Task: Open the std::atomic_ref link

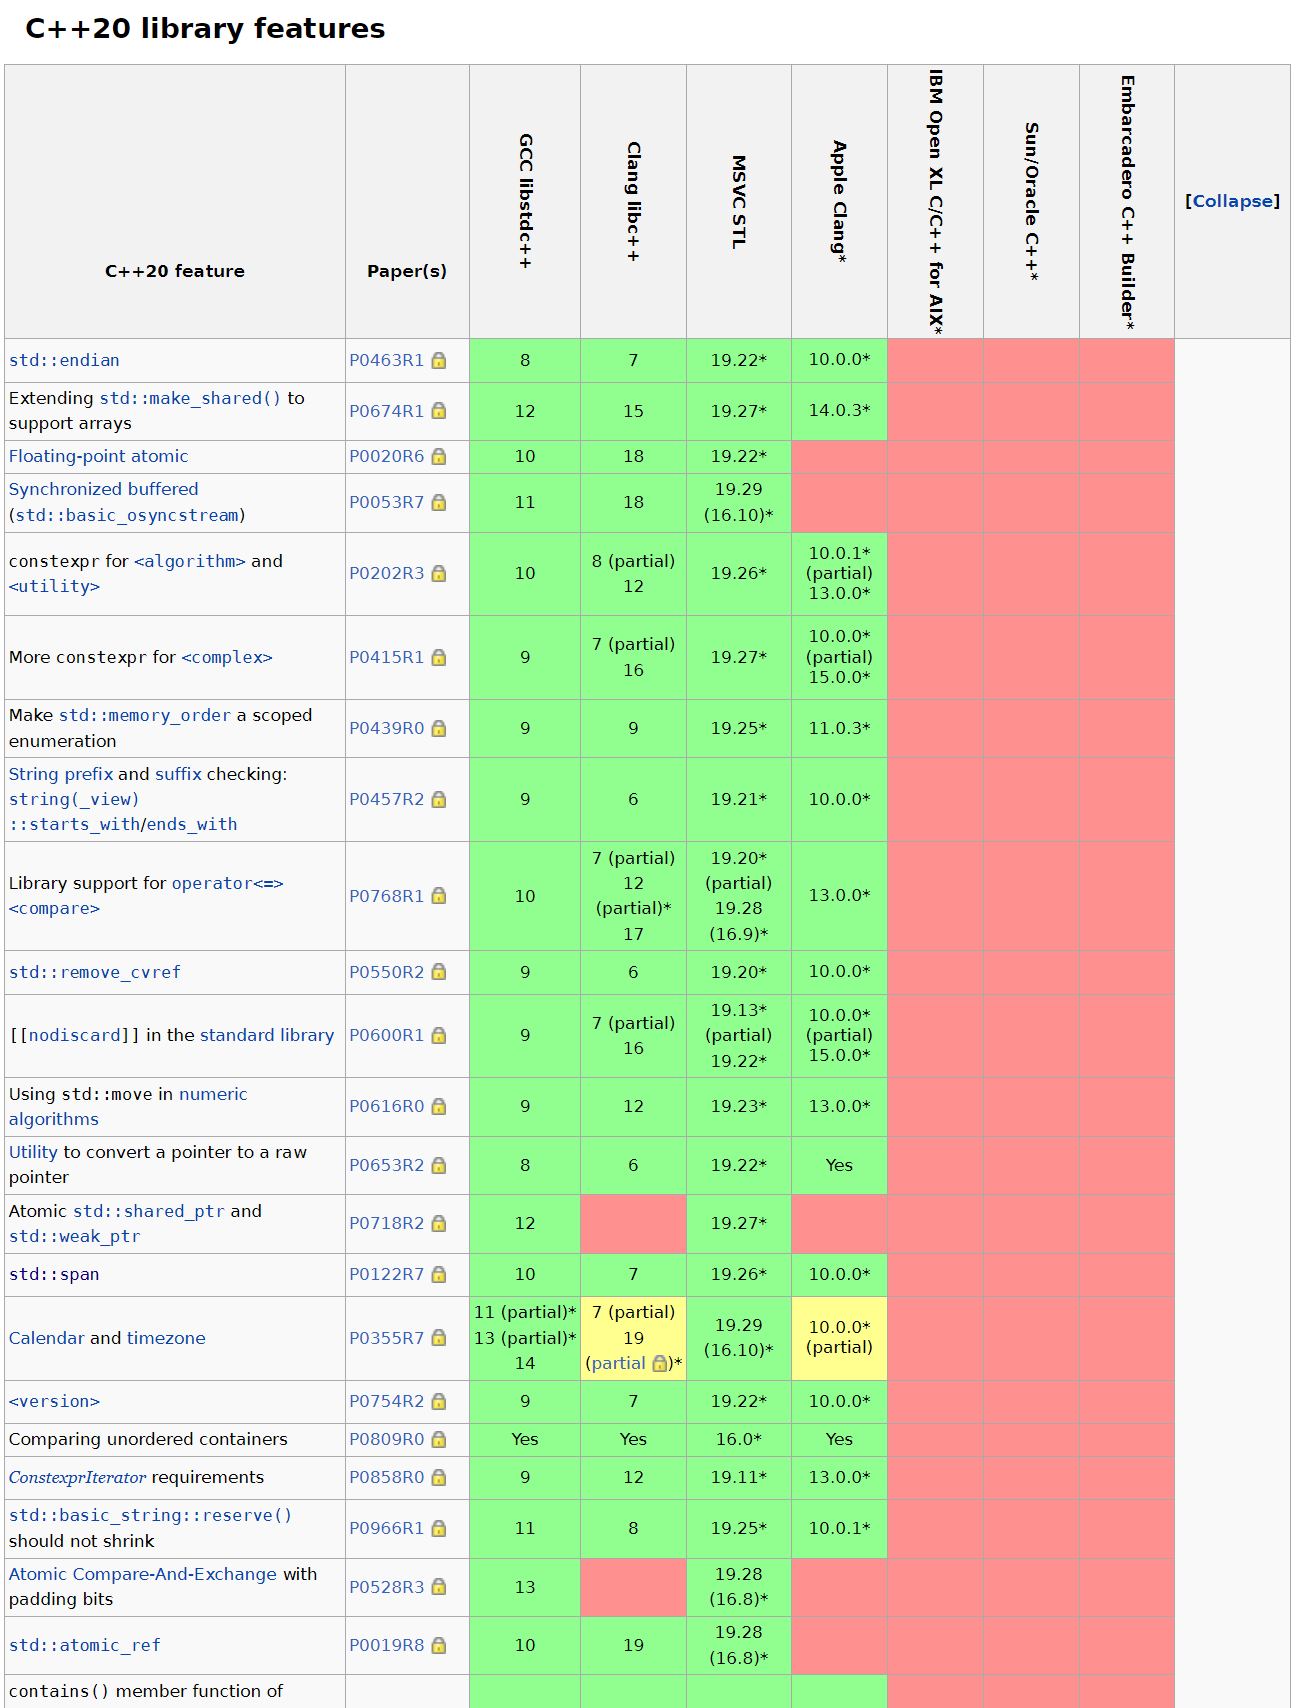Action: 85,1645
